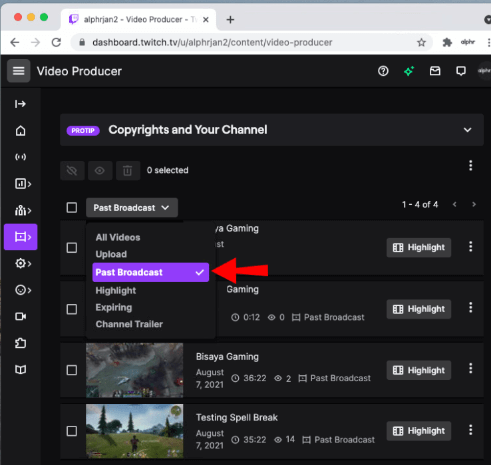Open a new browser tab
This screenshot has height=465, width=491.
(x=230, y=20)
